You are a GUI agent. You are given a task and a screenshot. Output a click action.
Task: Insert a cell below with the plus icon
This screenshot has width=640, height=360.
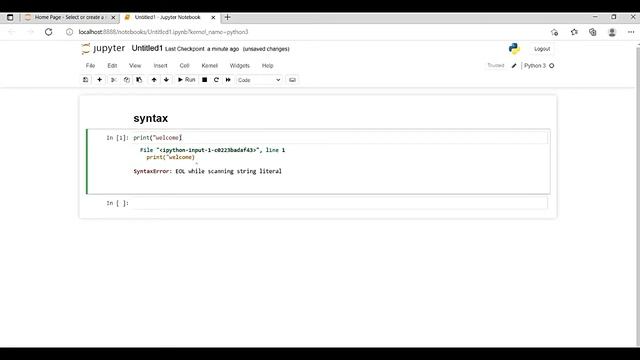(x=99, y=80)
